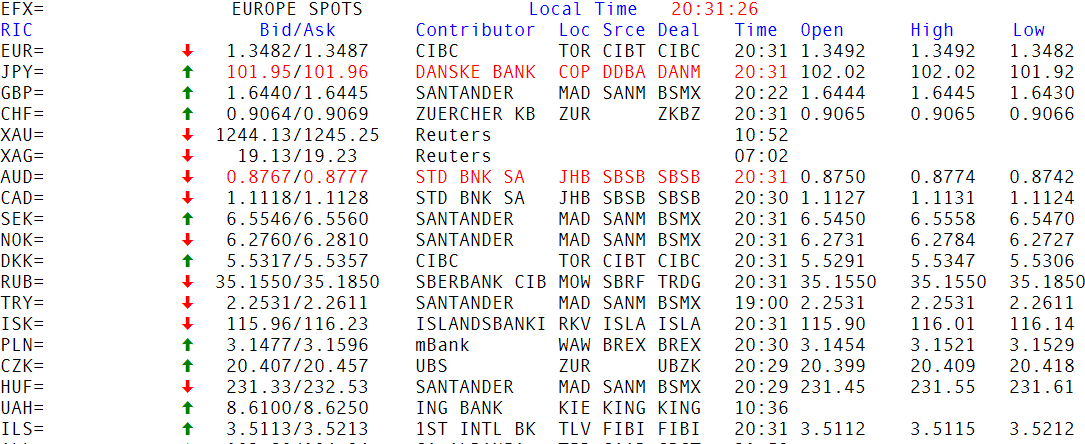Click contributor UBS
The width and height of the screenshot is (1085, 444).
point(432,366)
